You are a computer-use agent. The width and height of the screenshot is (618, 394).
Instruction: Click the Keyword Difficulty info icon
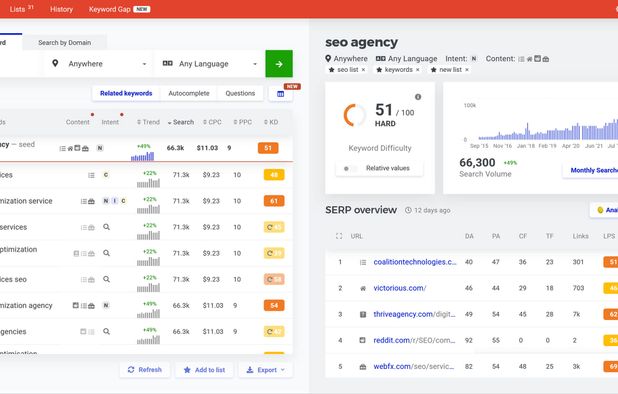[x=418, y=97]
